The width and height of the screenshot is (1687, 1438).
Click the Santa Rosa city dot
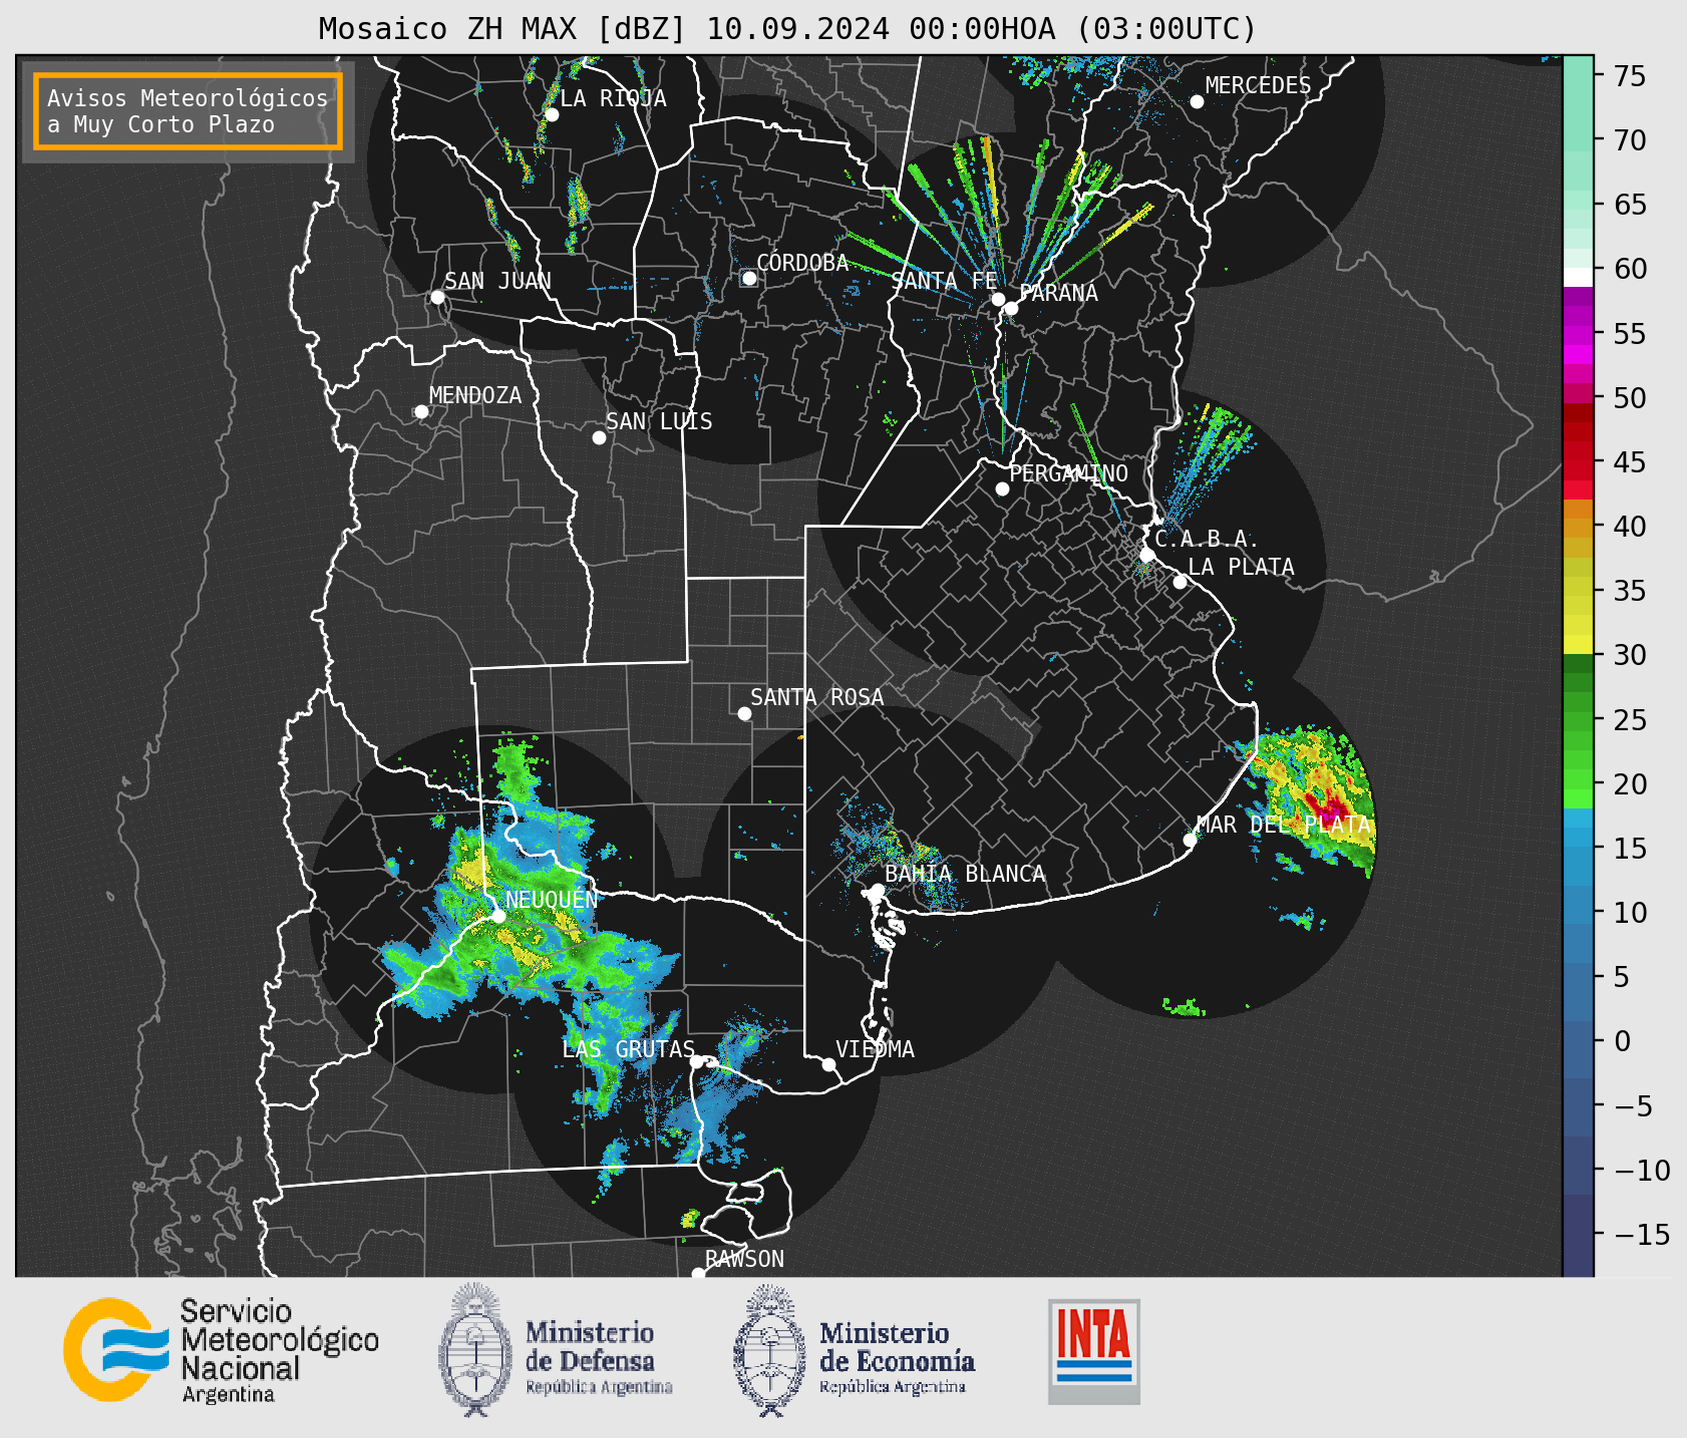[744, 714]
